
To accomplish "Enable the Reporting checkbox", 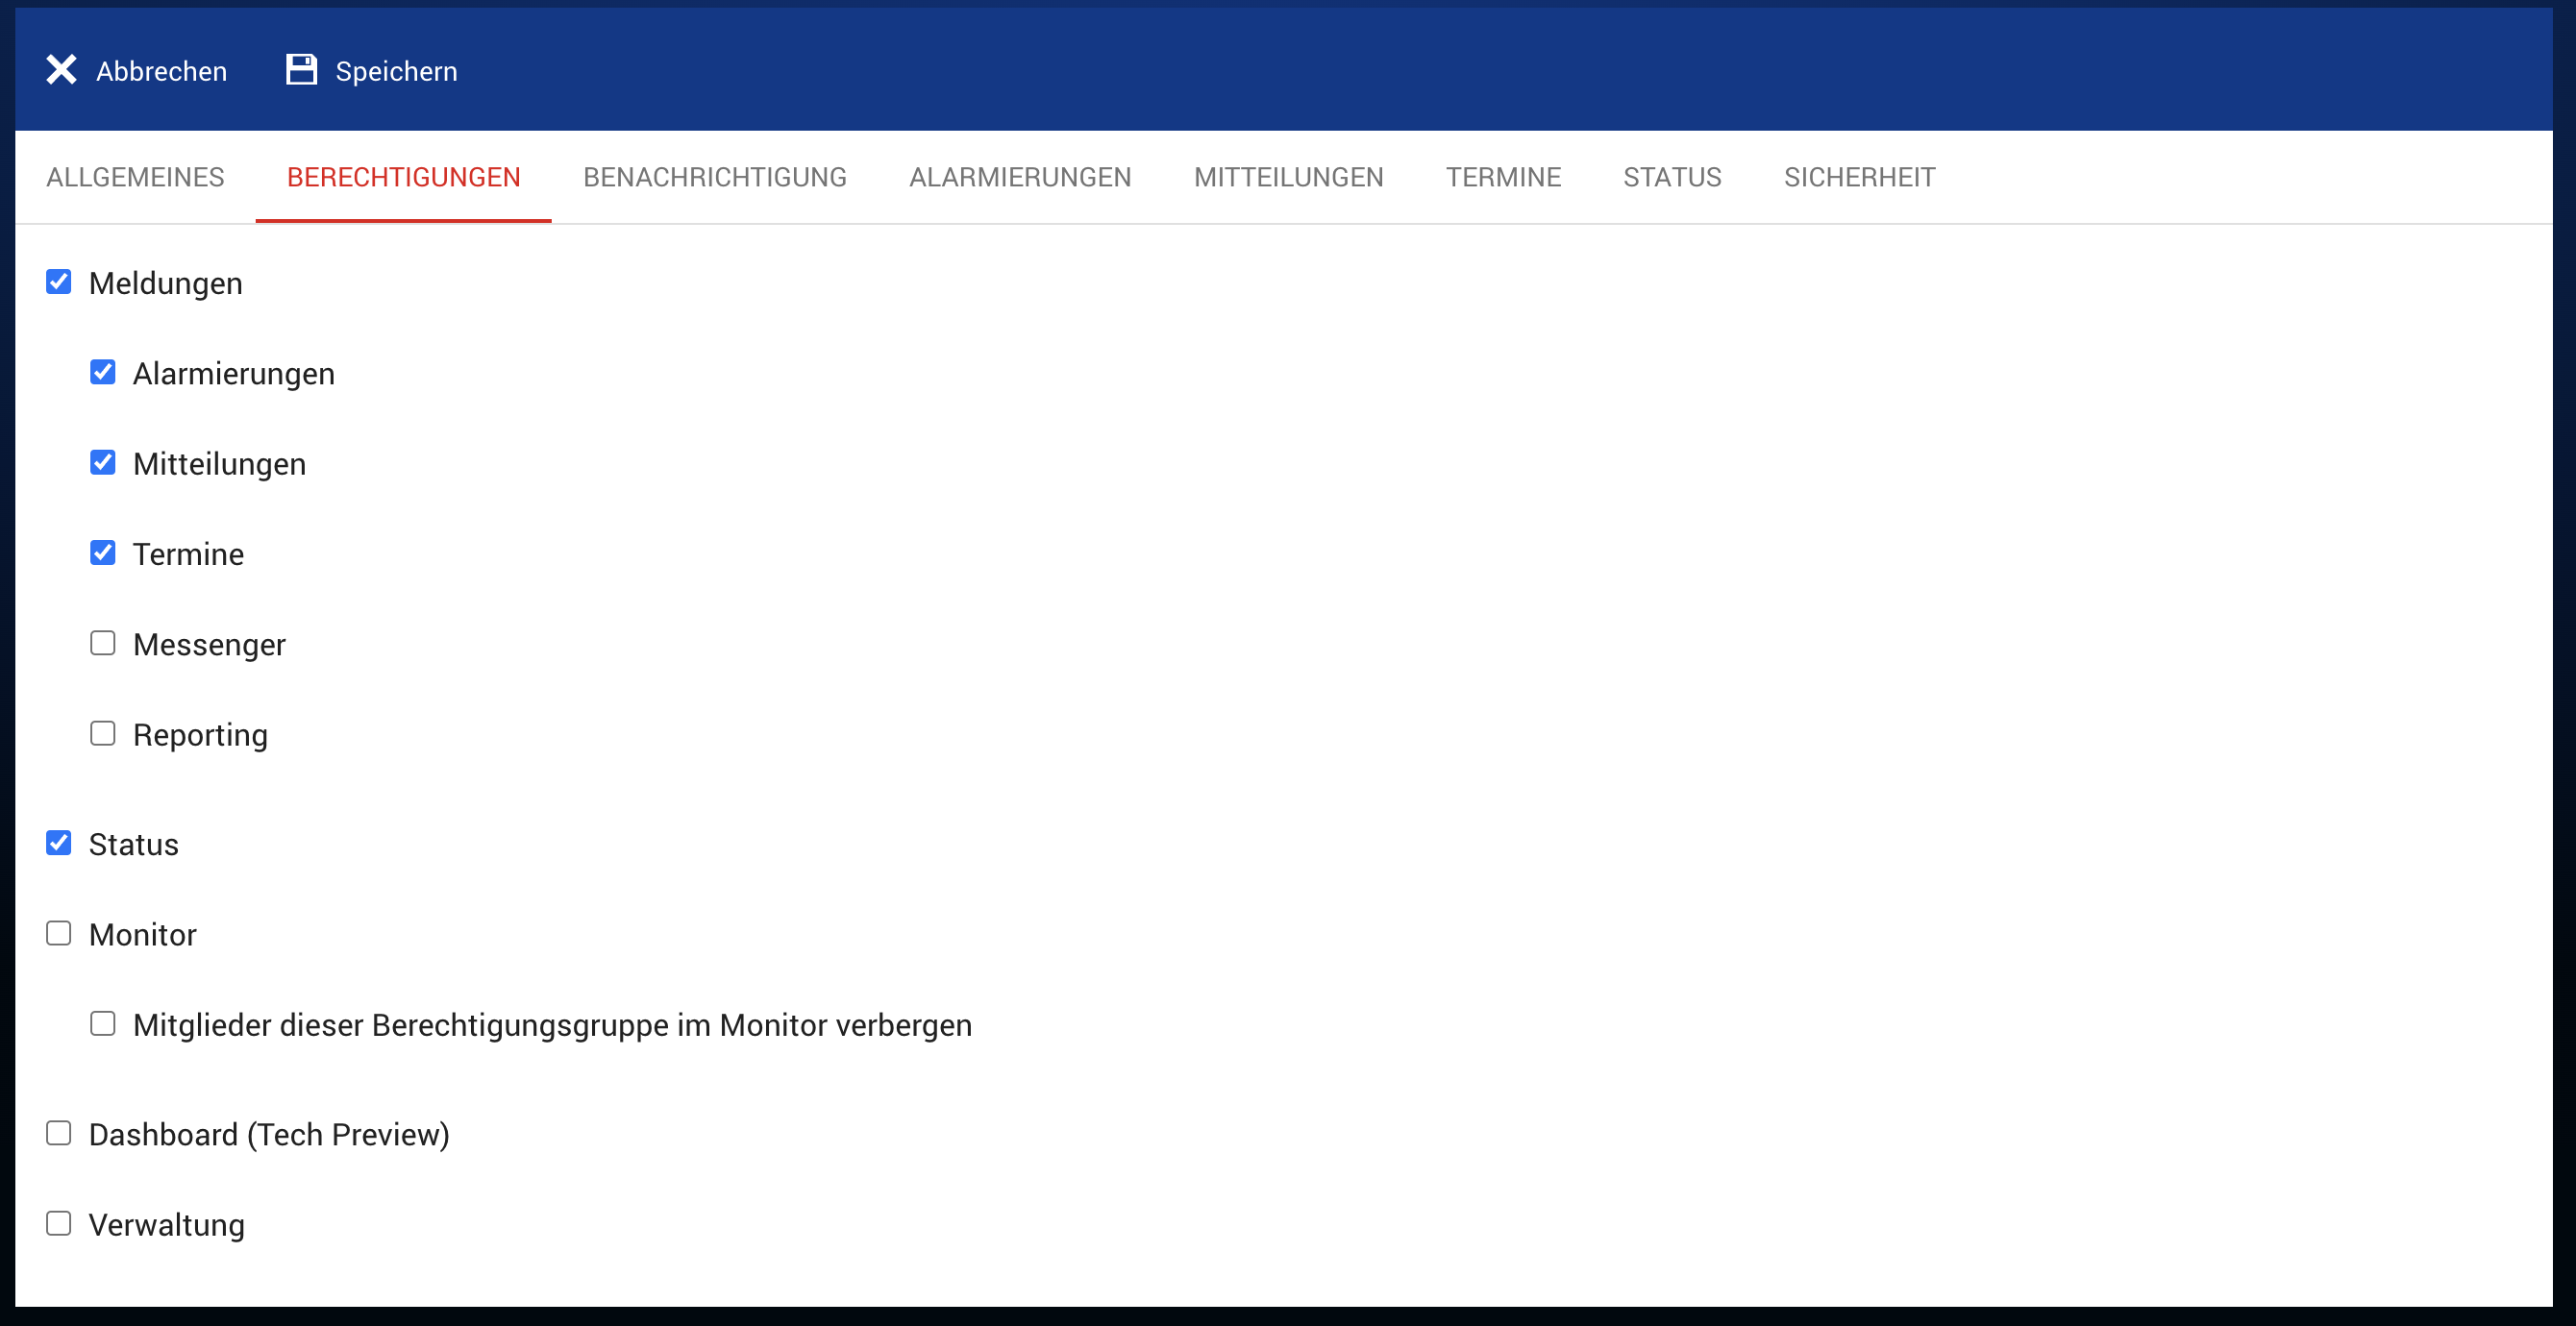I will (x=103, y=733).
